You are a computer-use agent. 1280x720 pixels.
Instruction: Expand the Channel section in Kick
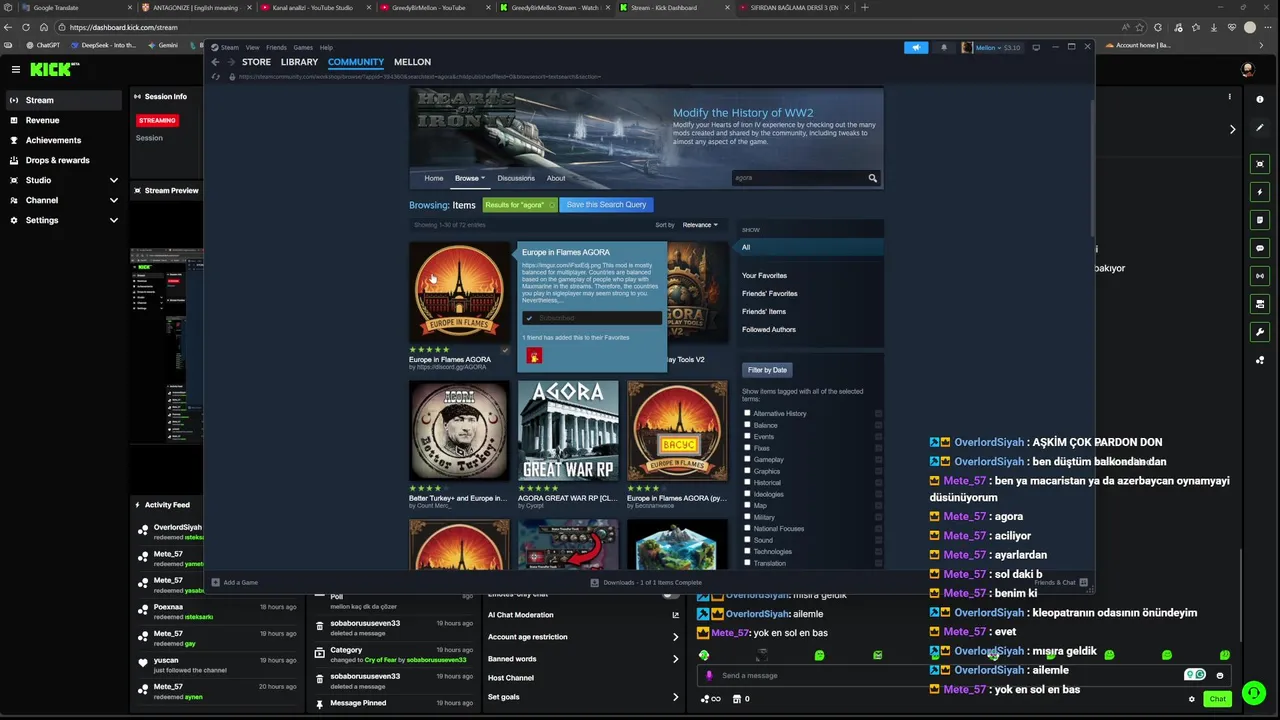pos(64,200)
